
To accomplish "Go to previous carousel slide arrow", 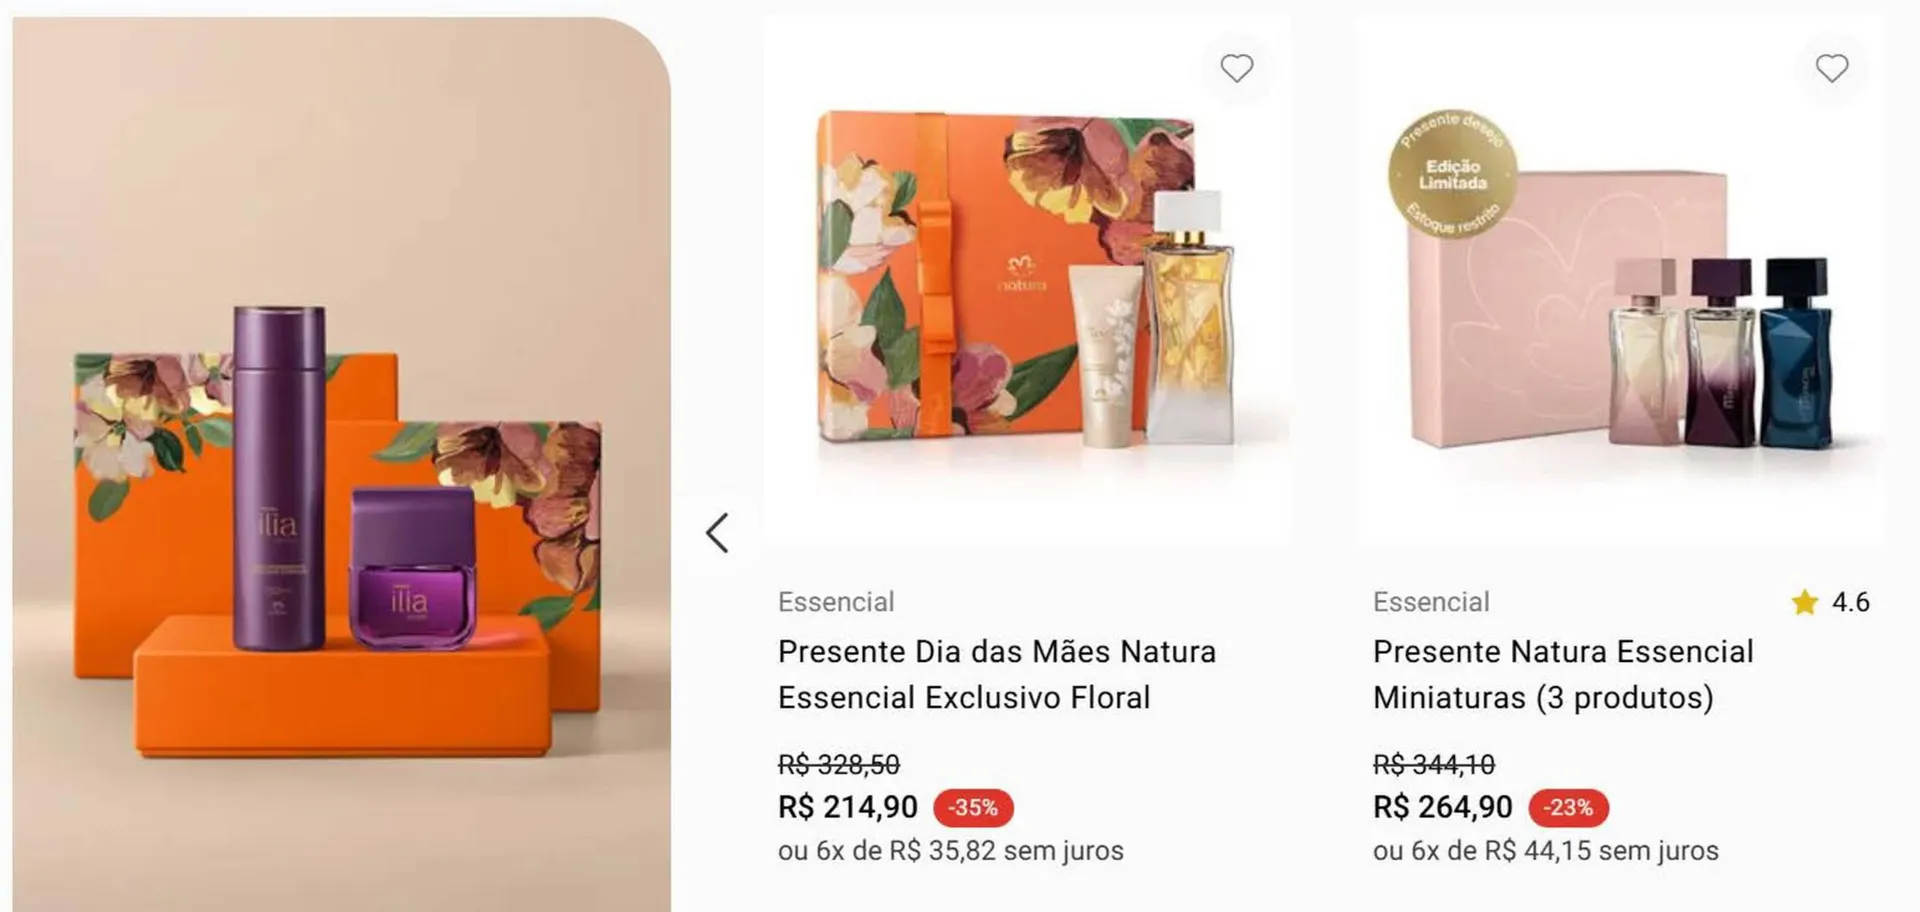I will coord(717,533).
